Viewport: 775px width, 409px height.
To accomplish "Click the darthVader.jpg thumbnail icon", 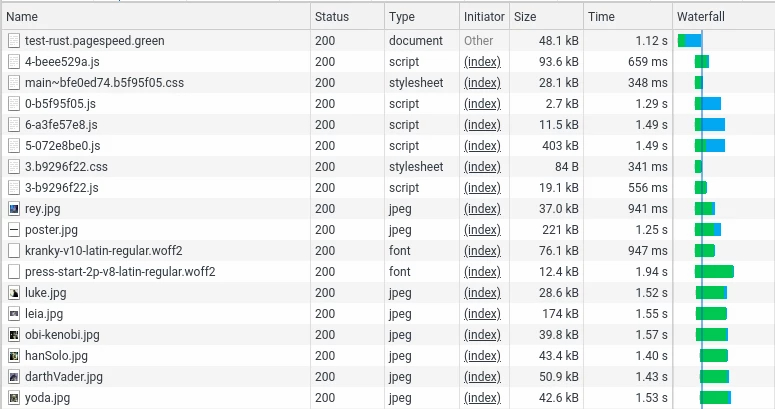I will coord(14,377).
